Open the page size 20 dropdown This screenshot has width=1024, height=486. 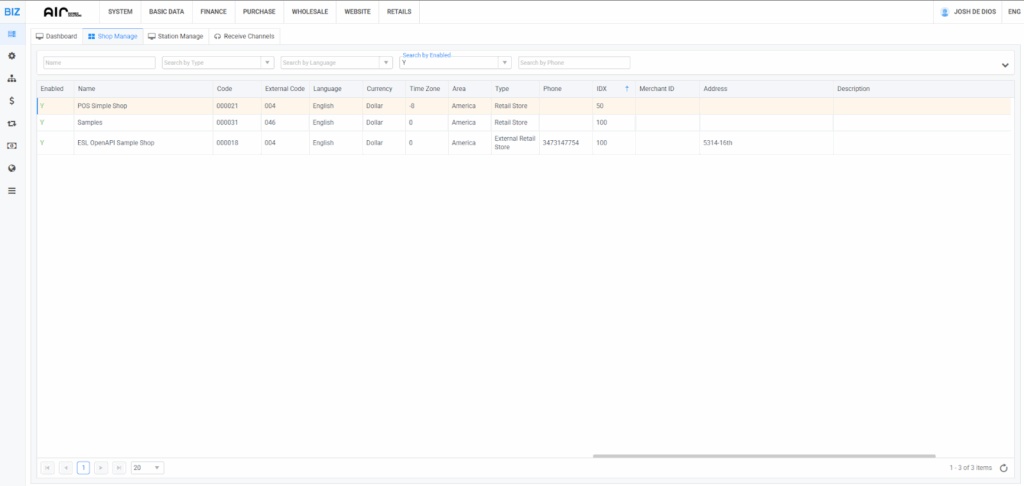click(158, 467)
